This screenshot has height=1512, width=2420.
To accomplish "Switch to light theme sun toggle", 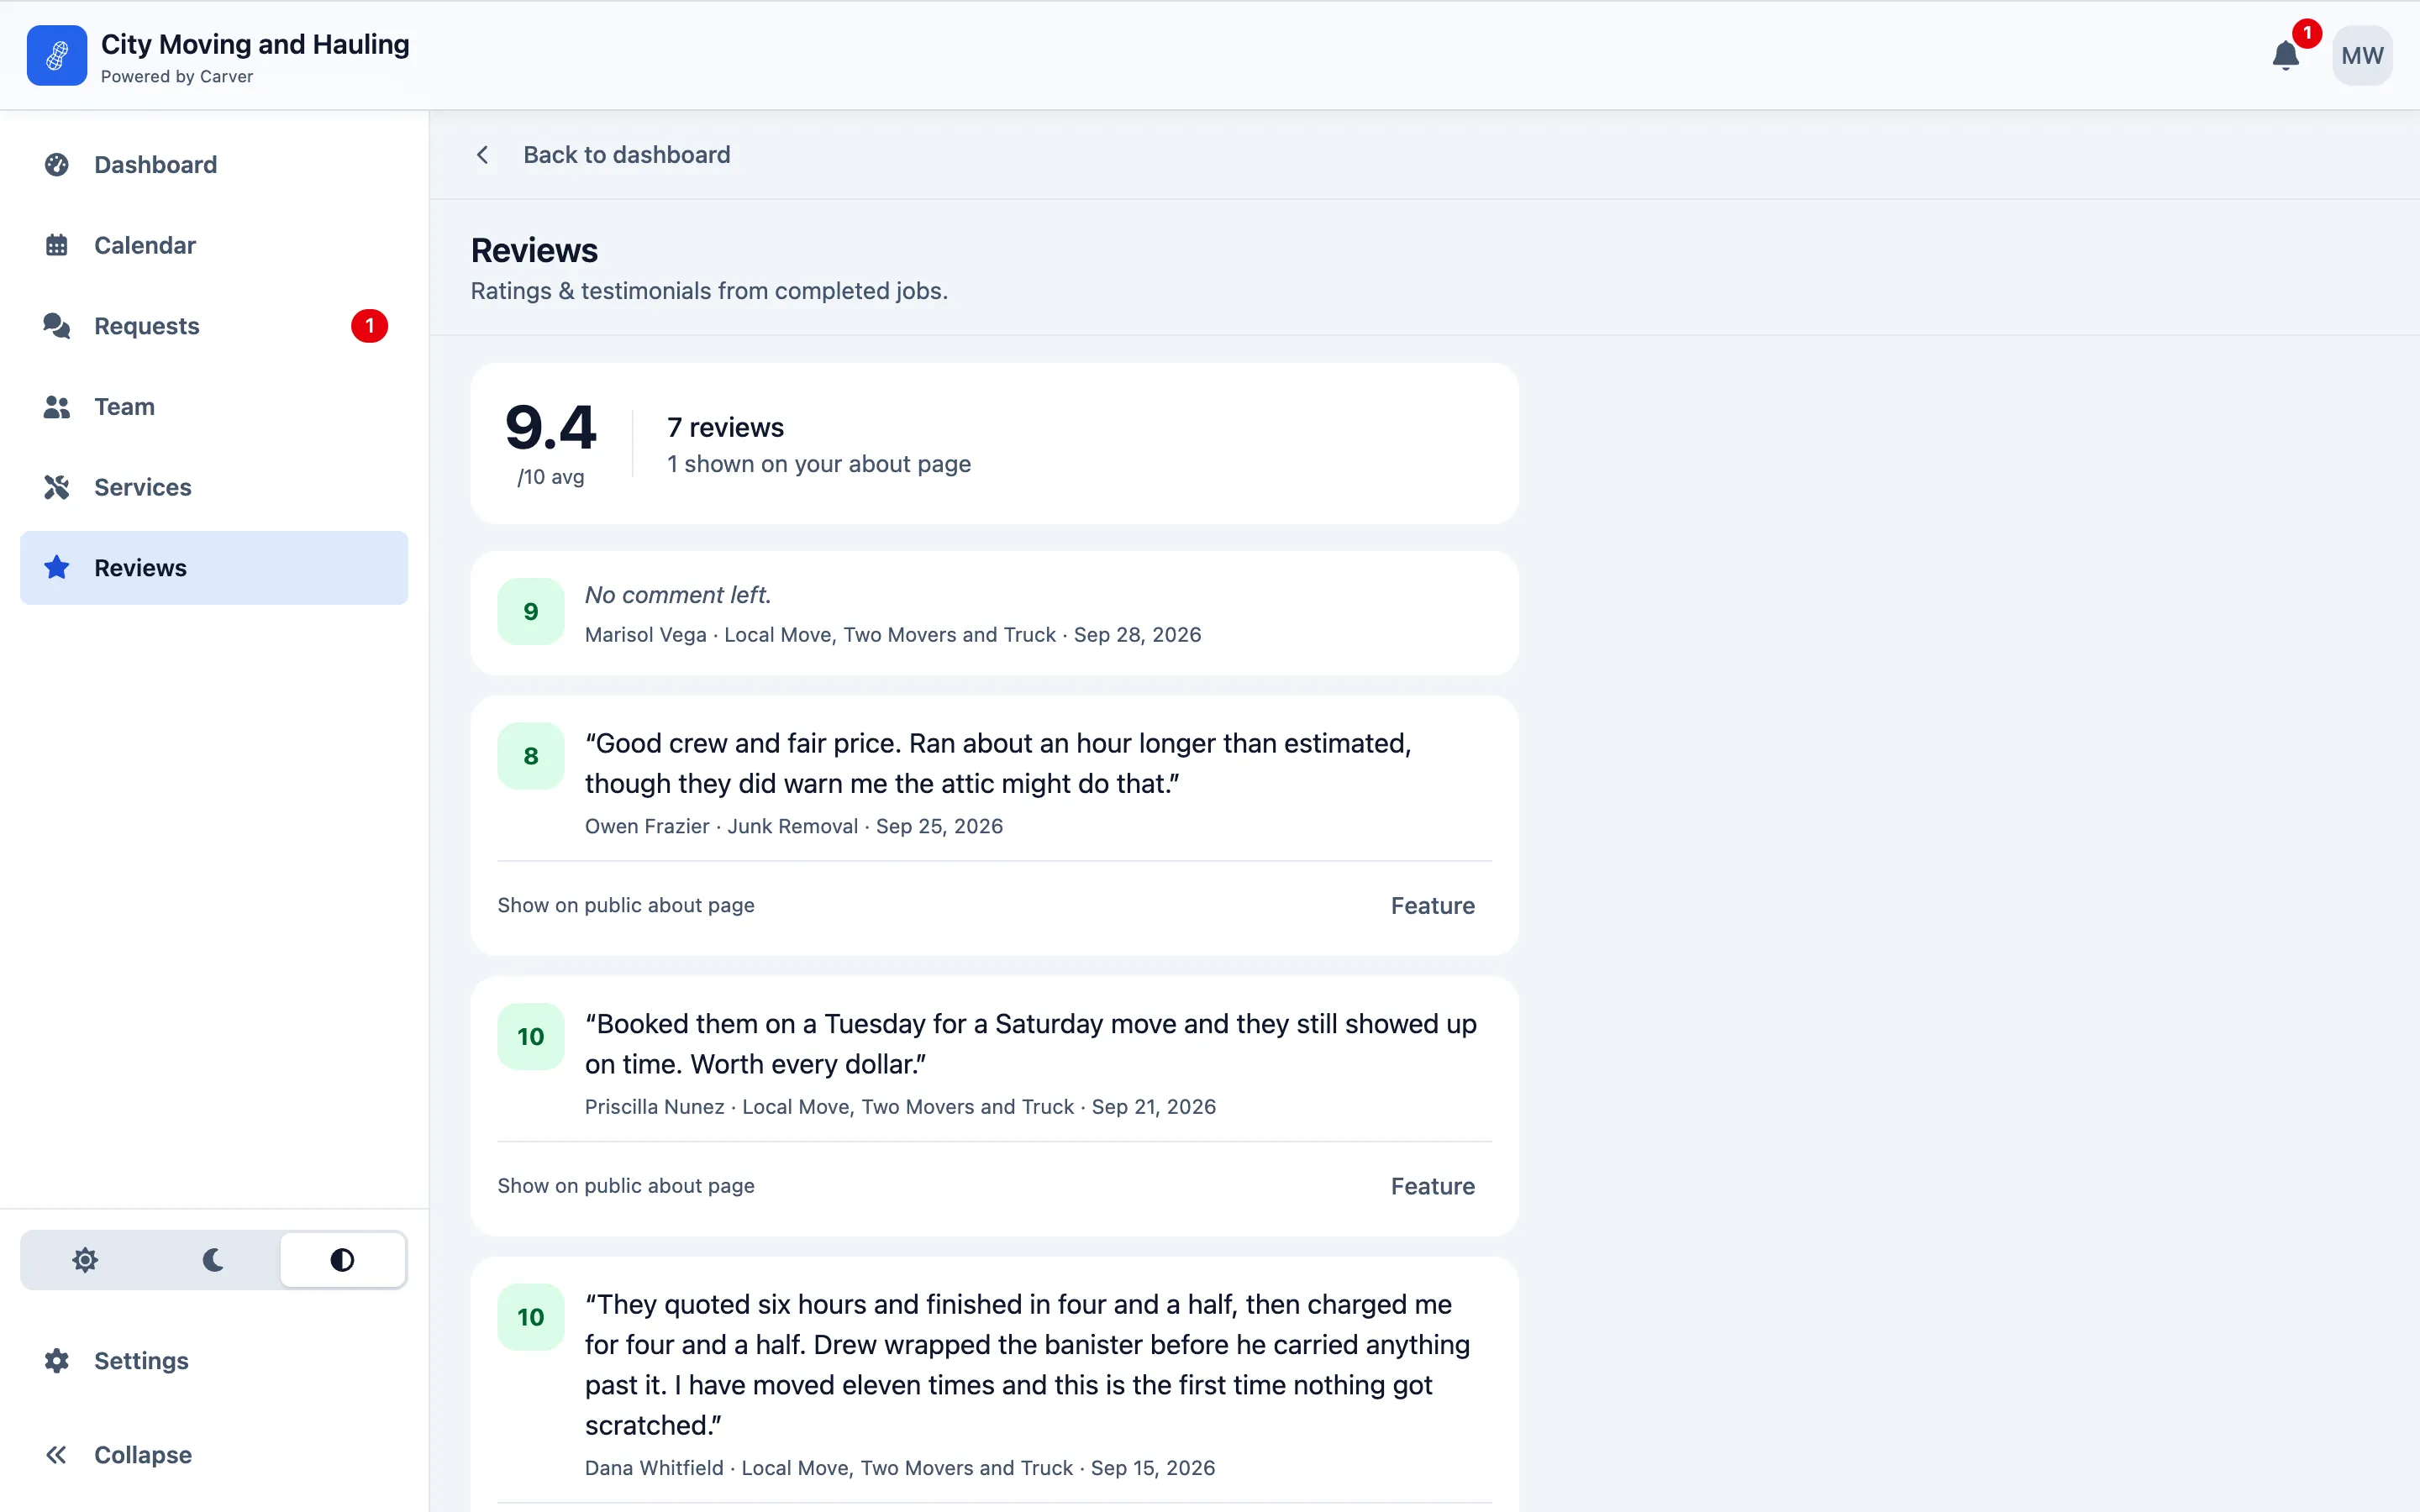I will pyautogui.click(x=85, y=1260).
